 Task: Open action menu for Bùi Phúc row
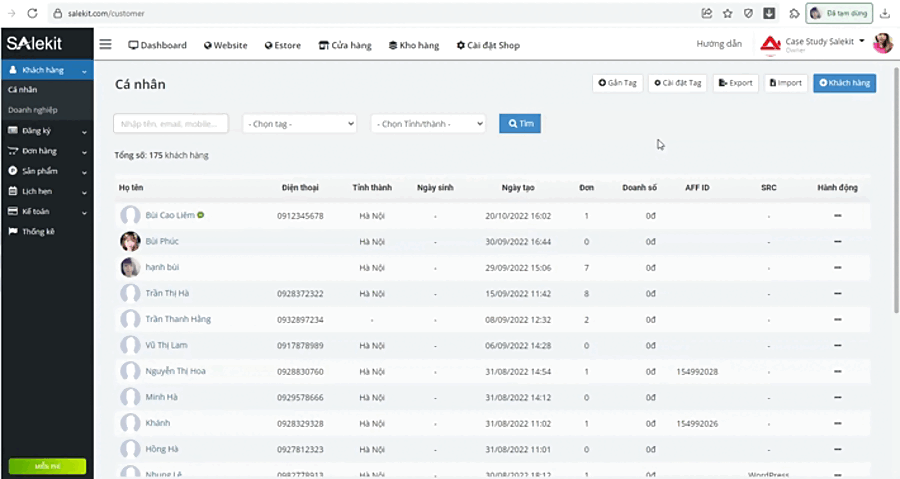(x=837, y=242)
